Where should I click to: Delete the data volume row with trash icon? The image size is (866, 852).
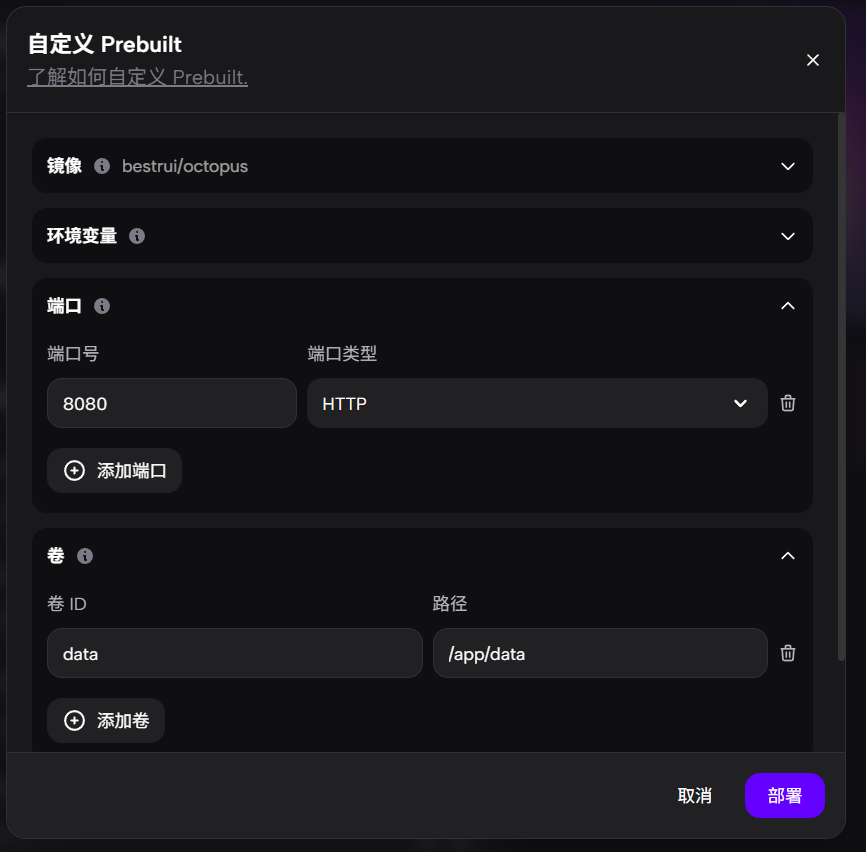click(x=788, y=653)
